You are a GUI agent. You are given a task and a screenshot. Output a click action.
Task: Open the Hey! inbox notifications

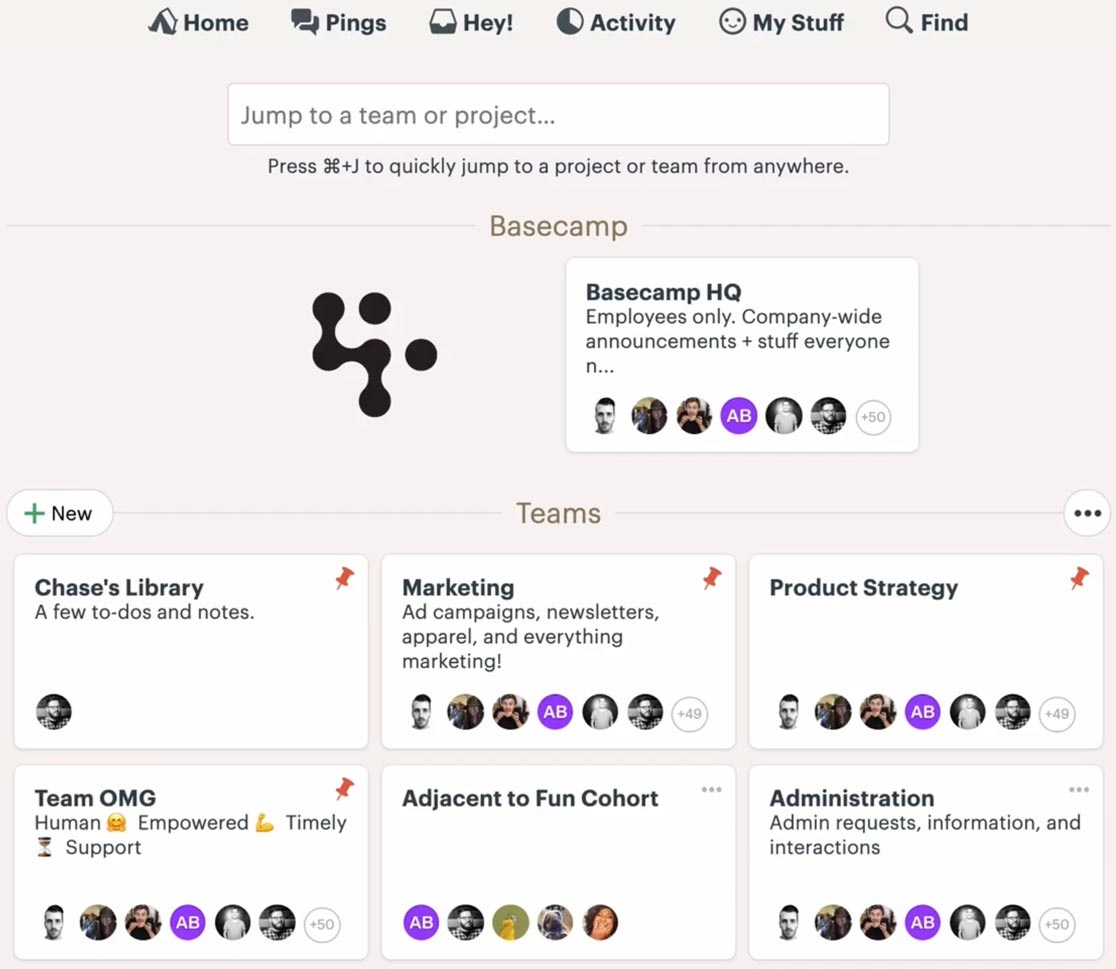471,22
